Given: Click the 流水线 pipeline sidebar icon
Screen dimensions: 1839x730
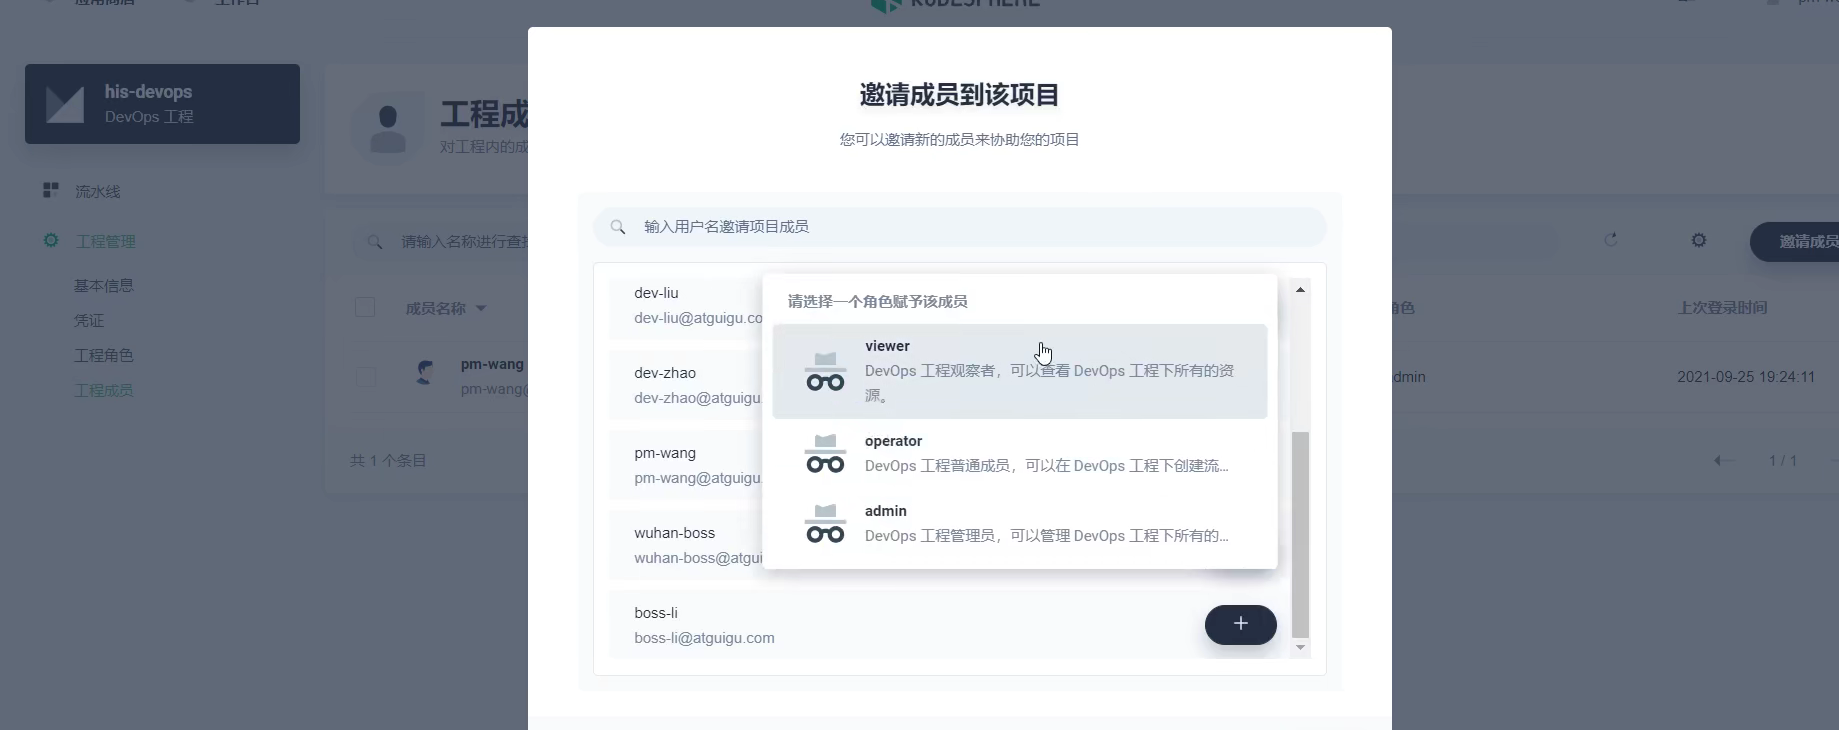Looking at the screenshot, I should 51,190.
